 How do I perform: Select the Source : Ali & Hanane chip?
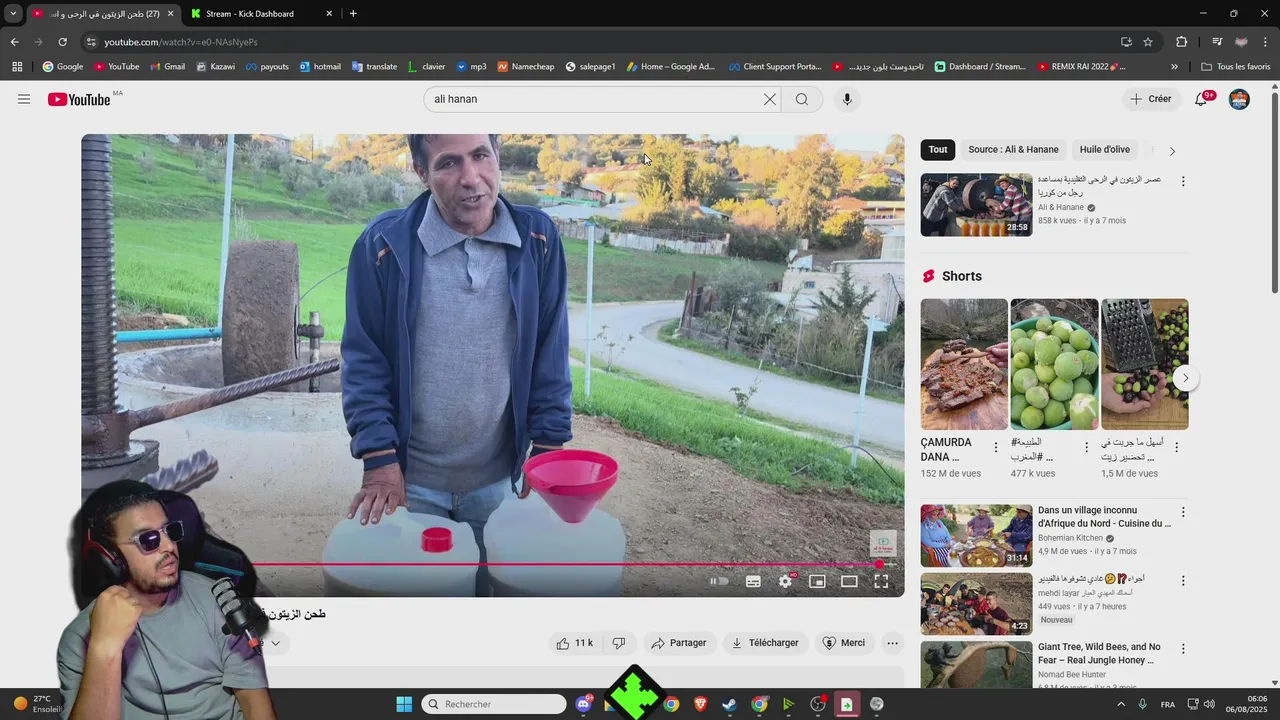(x=1013, y=150)
